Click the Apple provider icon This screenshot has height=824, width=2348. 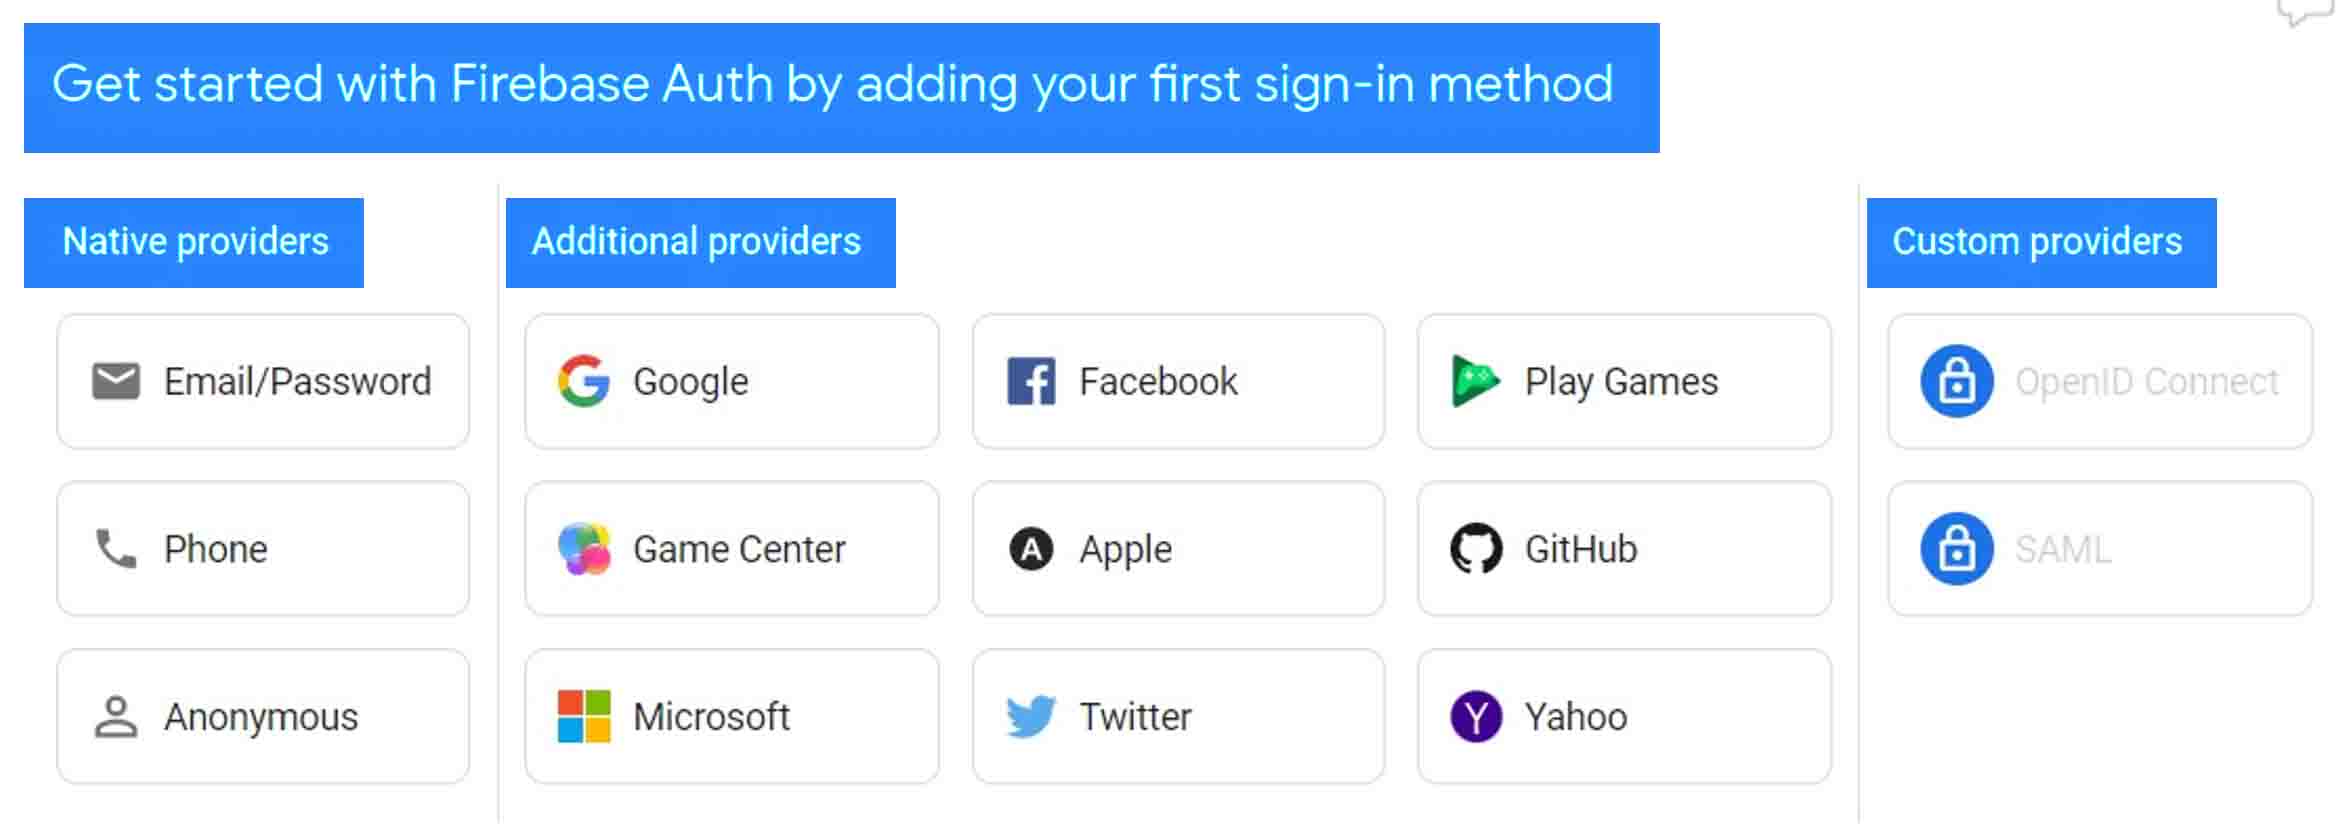(x=1031, y=549)
